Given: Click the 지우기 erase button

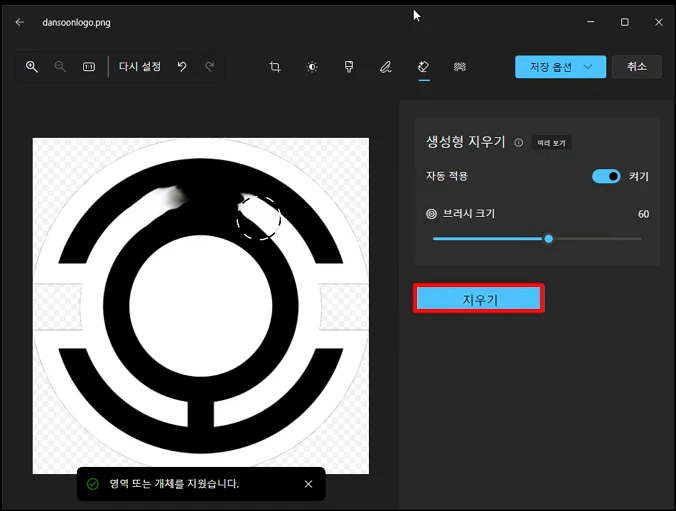Looking at the screenshot, I should (x=479, y=298).
